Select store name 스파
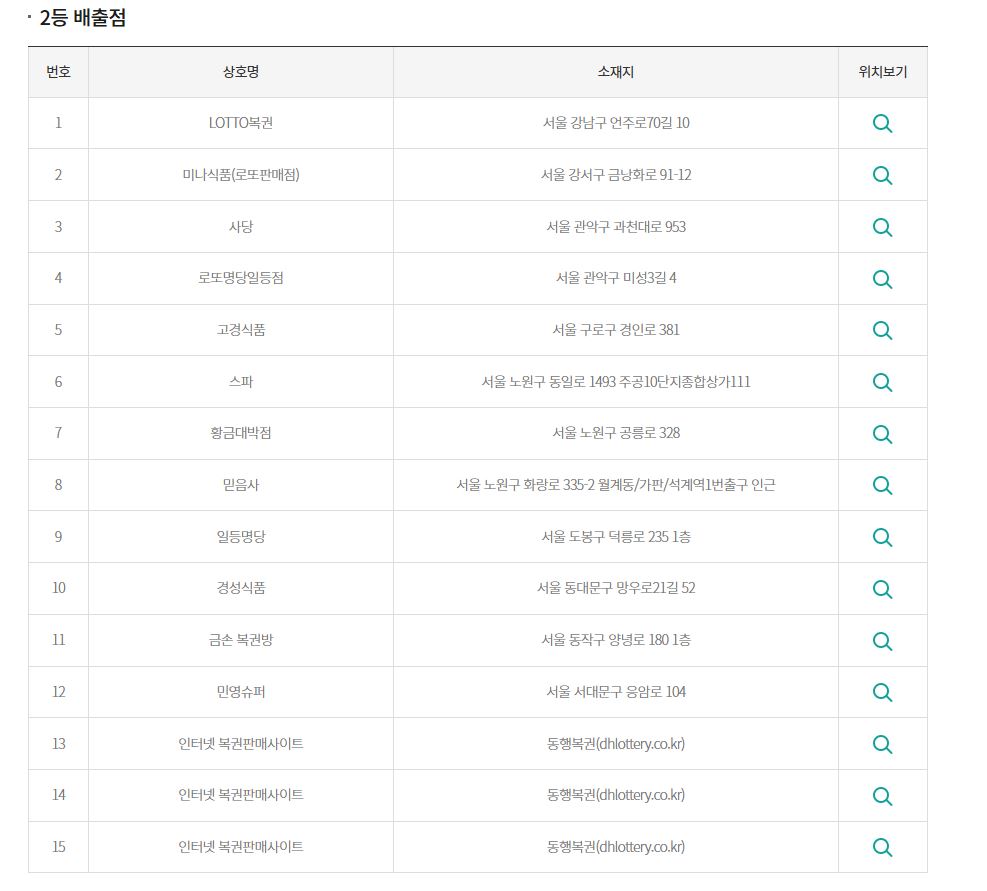 coord(241,382)
